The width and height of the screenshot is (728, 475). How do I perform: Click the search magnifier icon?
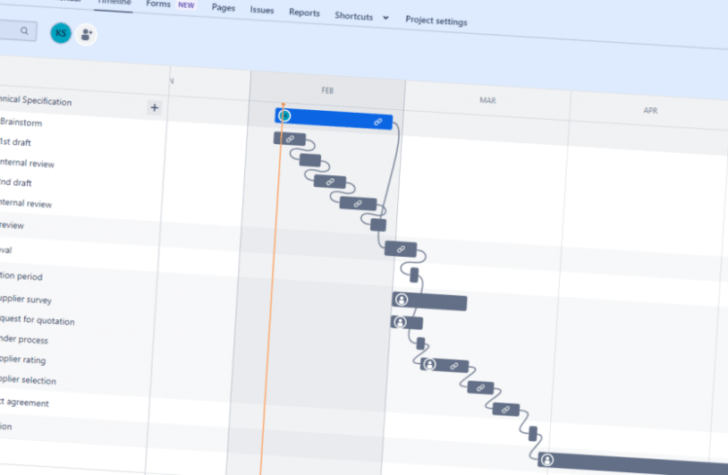click(x=24, y=31)
